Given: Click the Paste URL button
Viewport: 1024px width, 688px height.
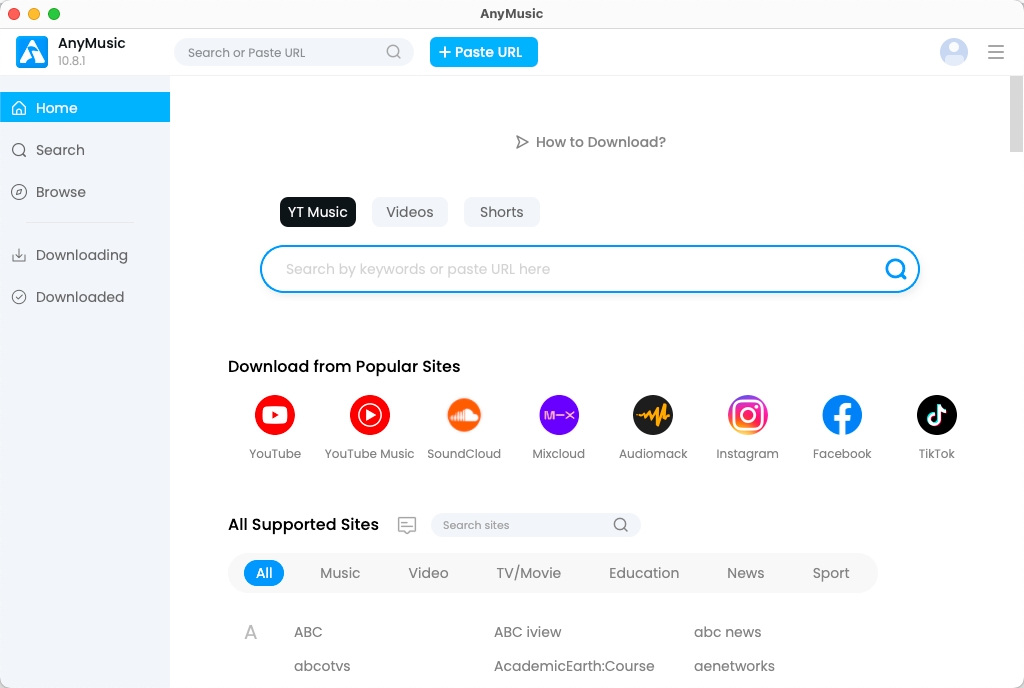Looking at the screenshot, I should 484,52.
